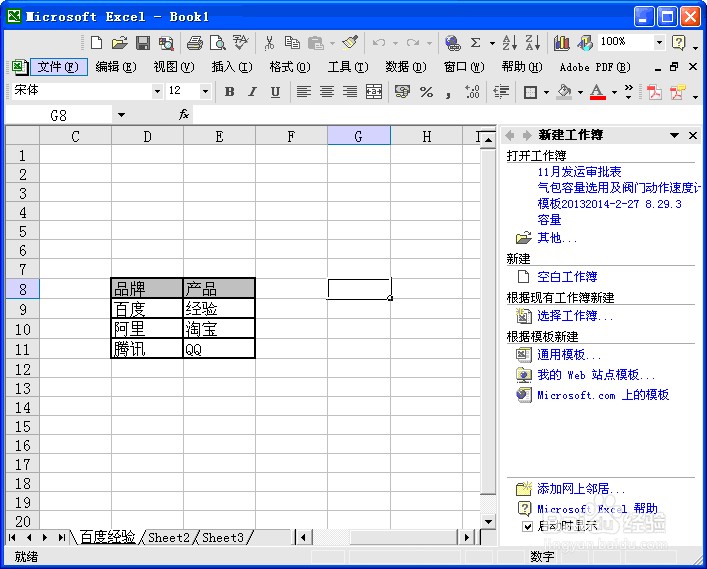Click the 其他... open link
The image size is (707, 569).
coord(557,238)
